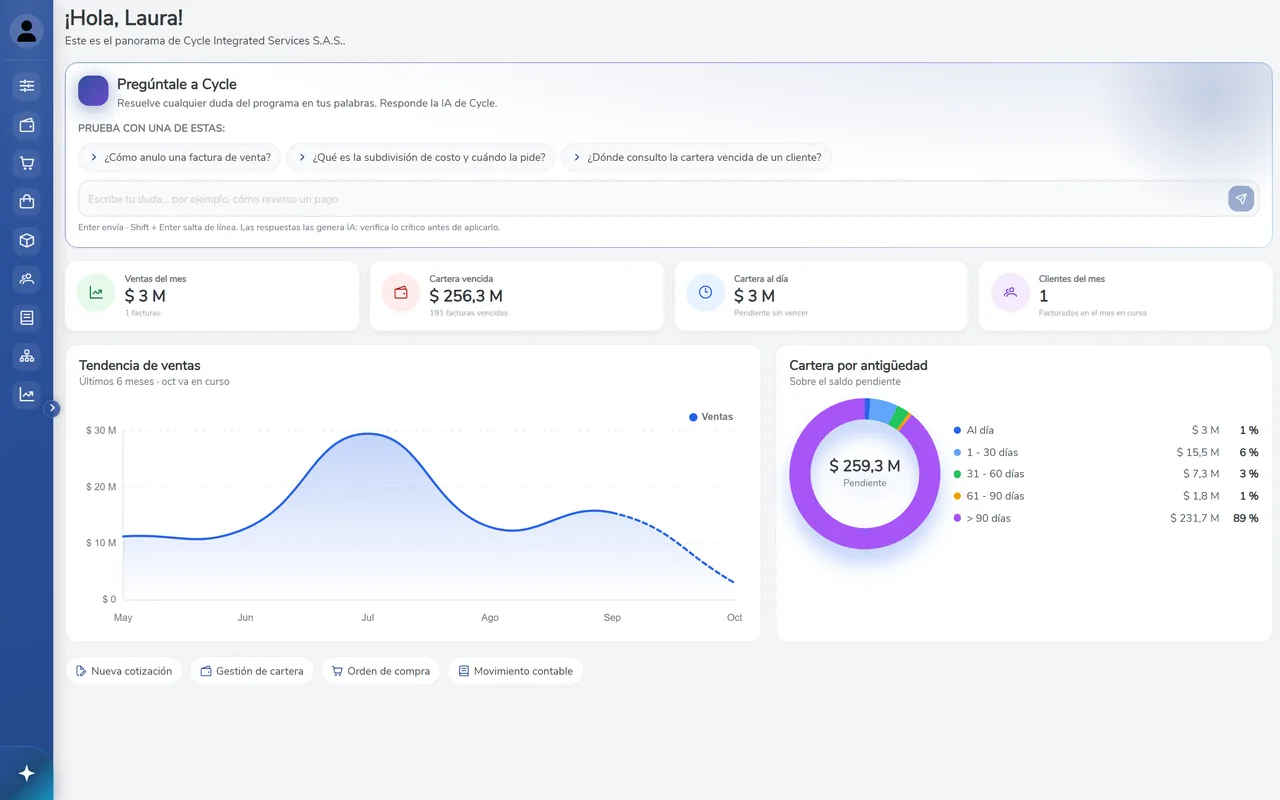This screenshot has height=800, width=1280.
Task: Expand the sidebar with the chevron arrow
Action: coord(53,408)
